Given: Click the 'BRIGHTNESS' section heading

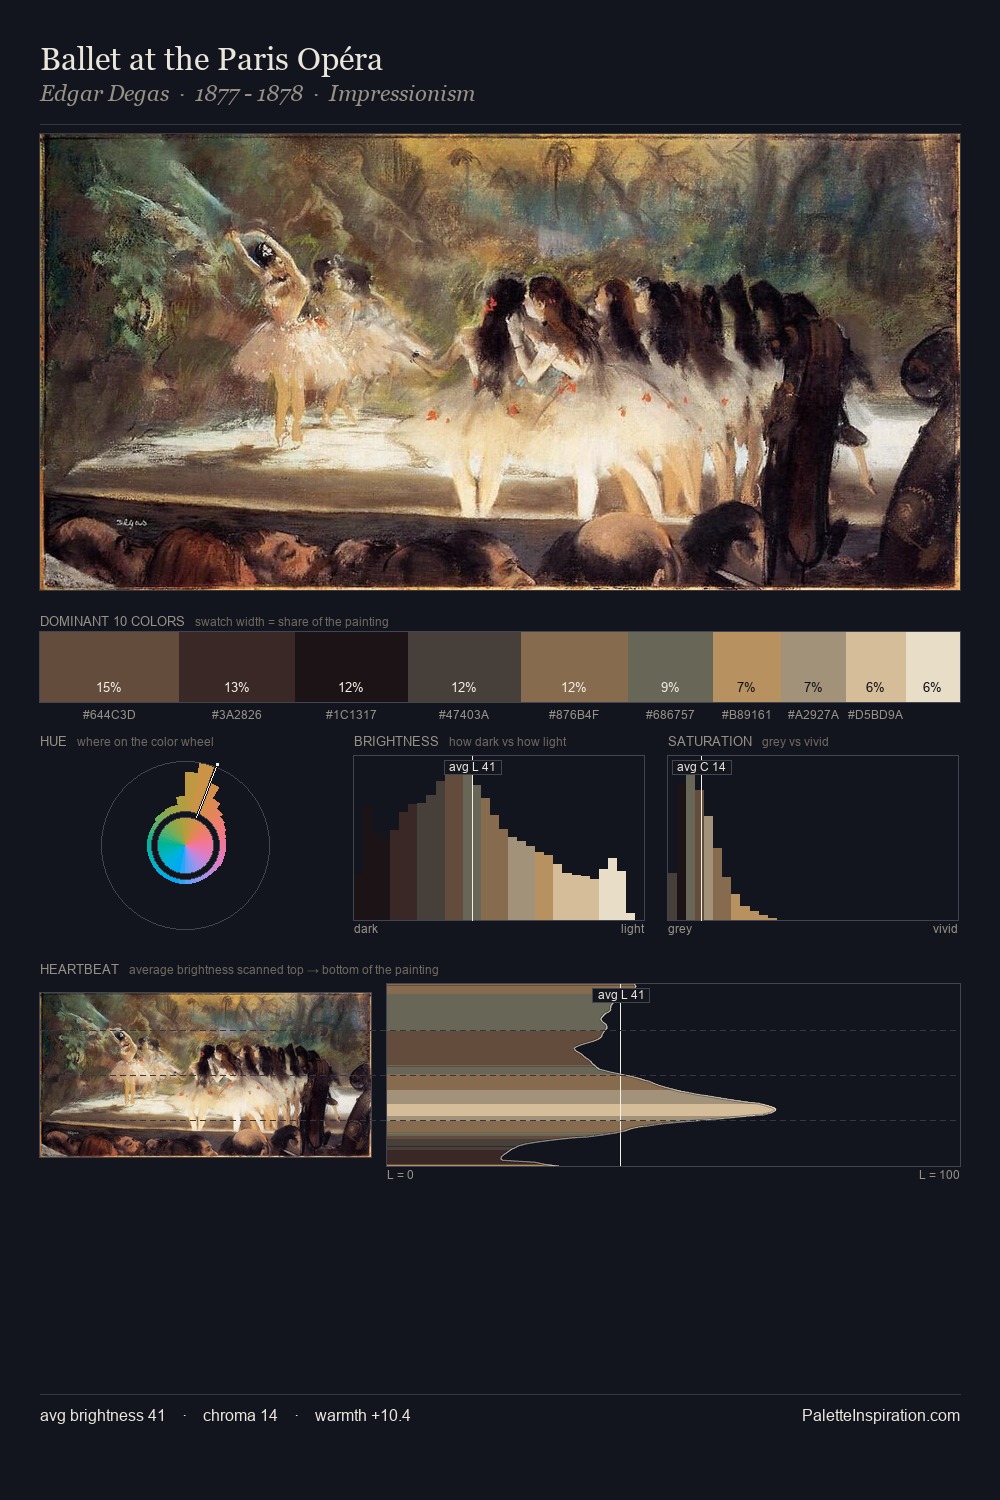Looking at the screenshot, I should click(x=396, y=741).
